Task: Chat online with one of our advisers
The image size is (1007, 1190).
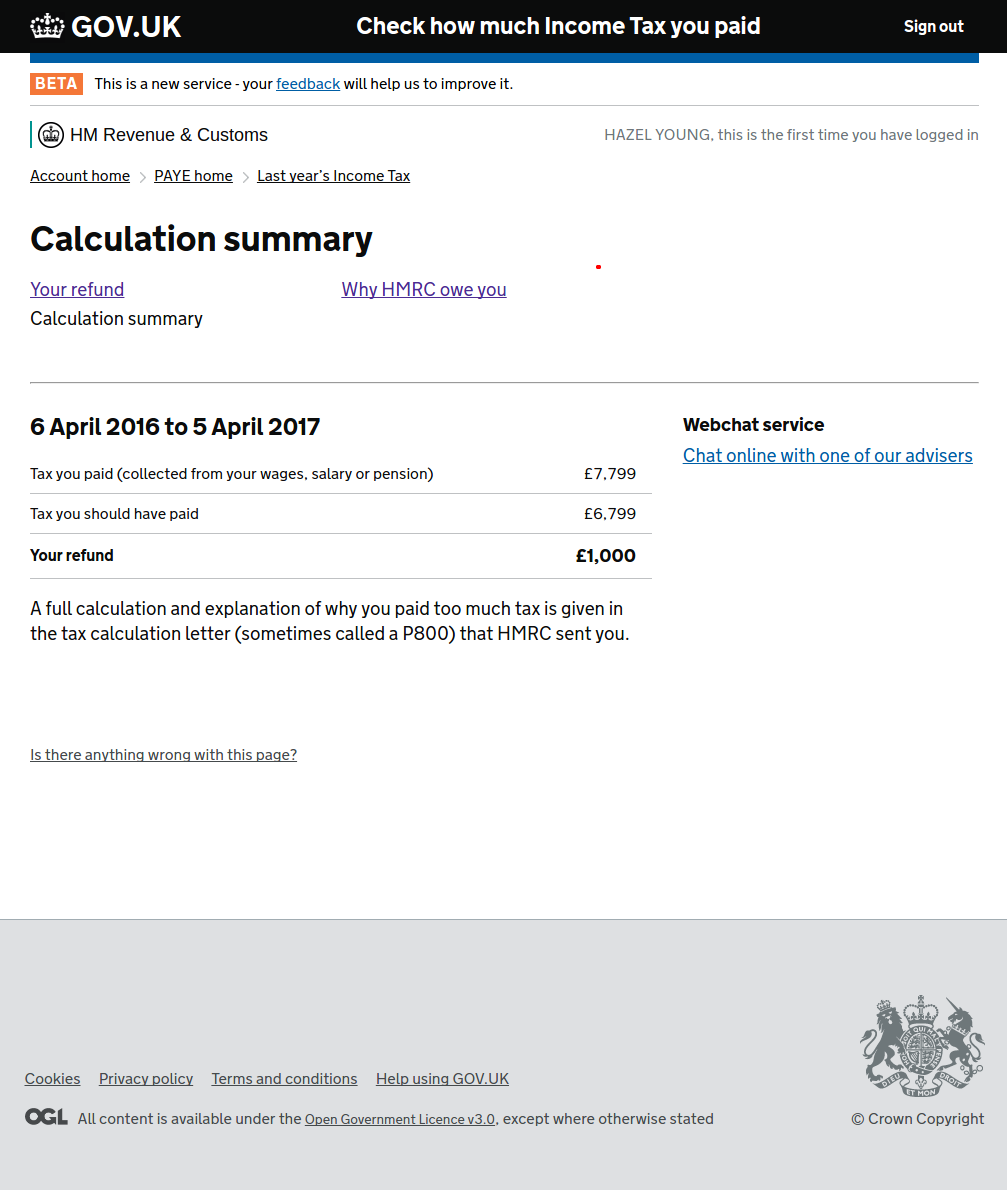Action: [x=827, y=455]
